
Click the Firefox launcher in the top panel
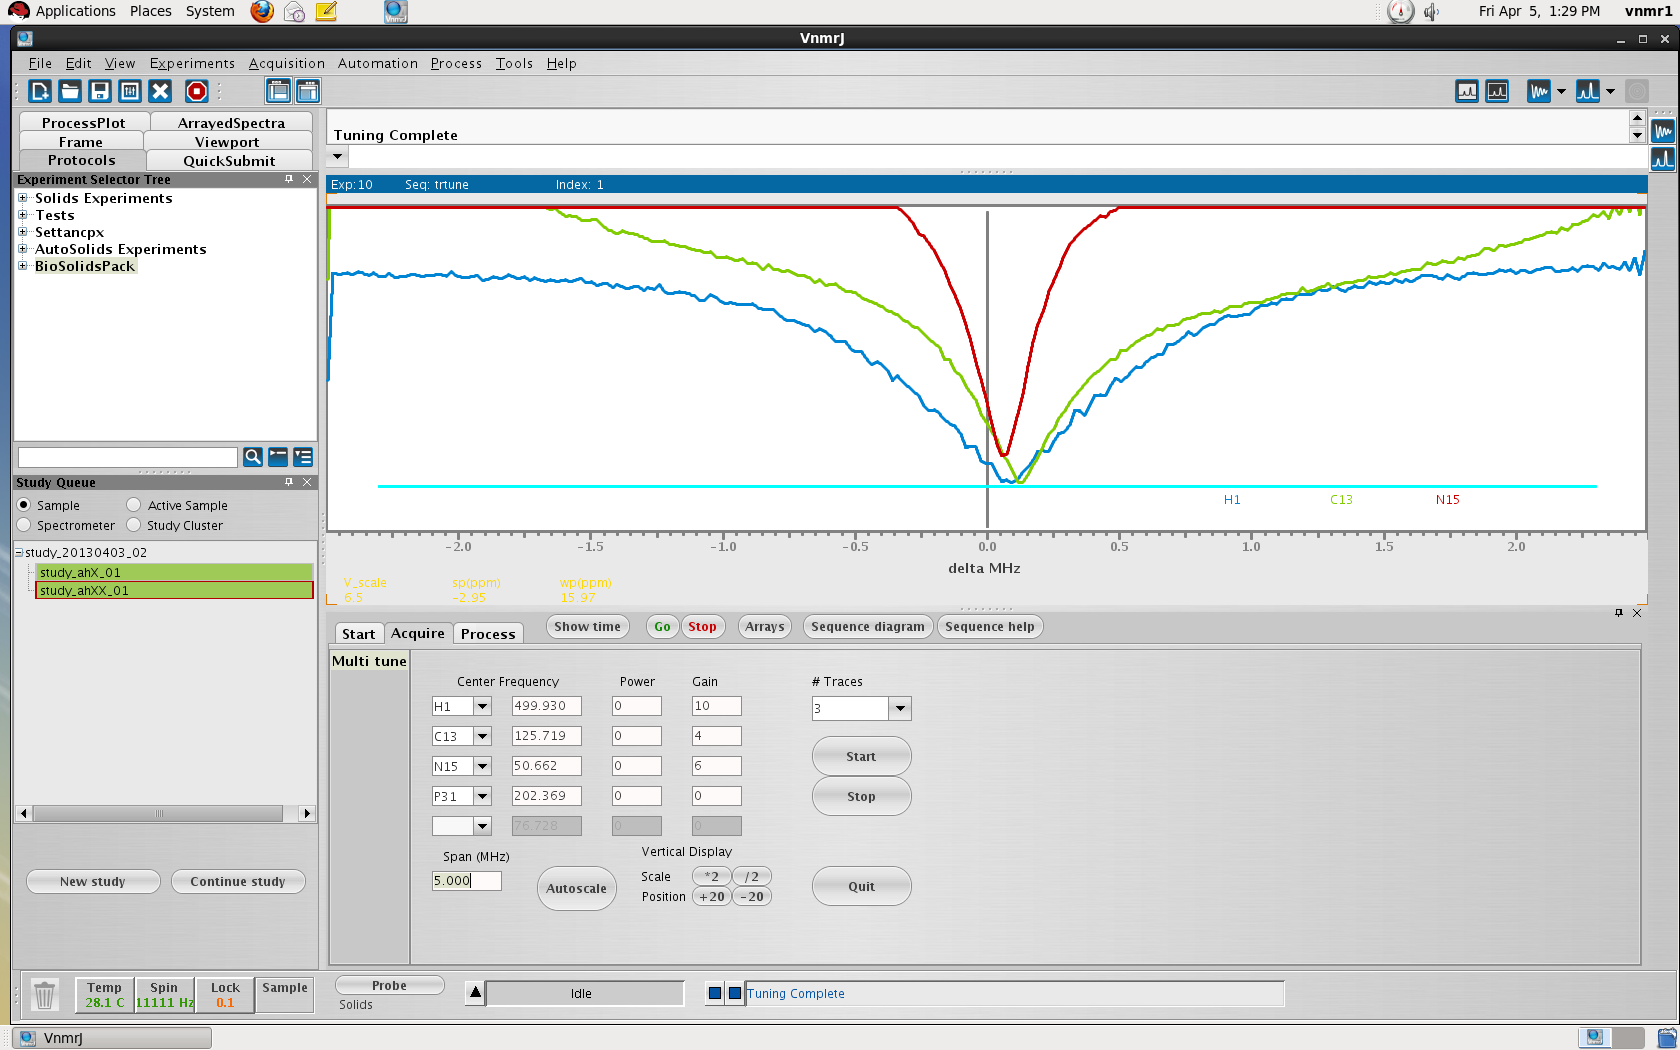coord(262,11)
